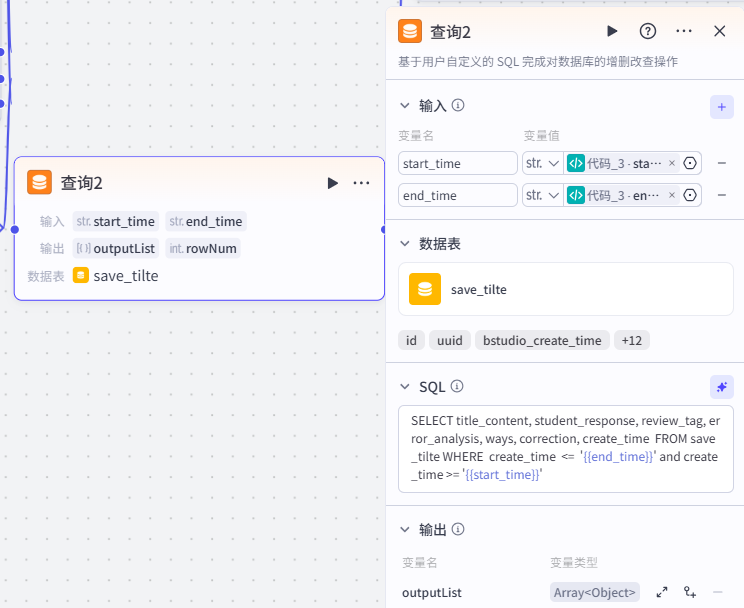Click the database icon in panel header
The image size is (744, 608).
pos(410,31)
